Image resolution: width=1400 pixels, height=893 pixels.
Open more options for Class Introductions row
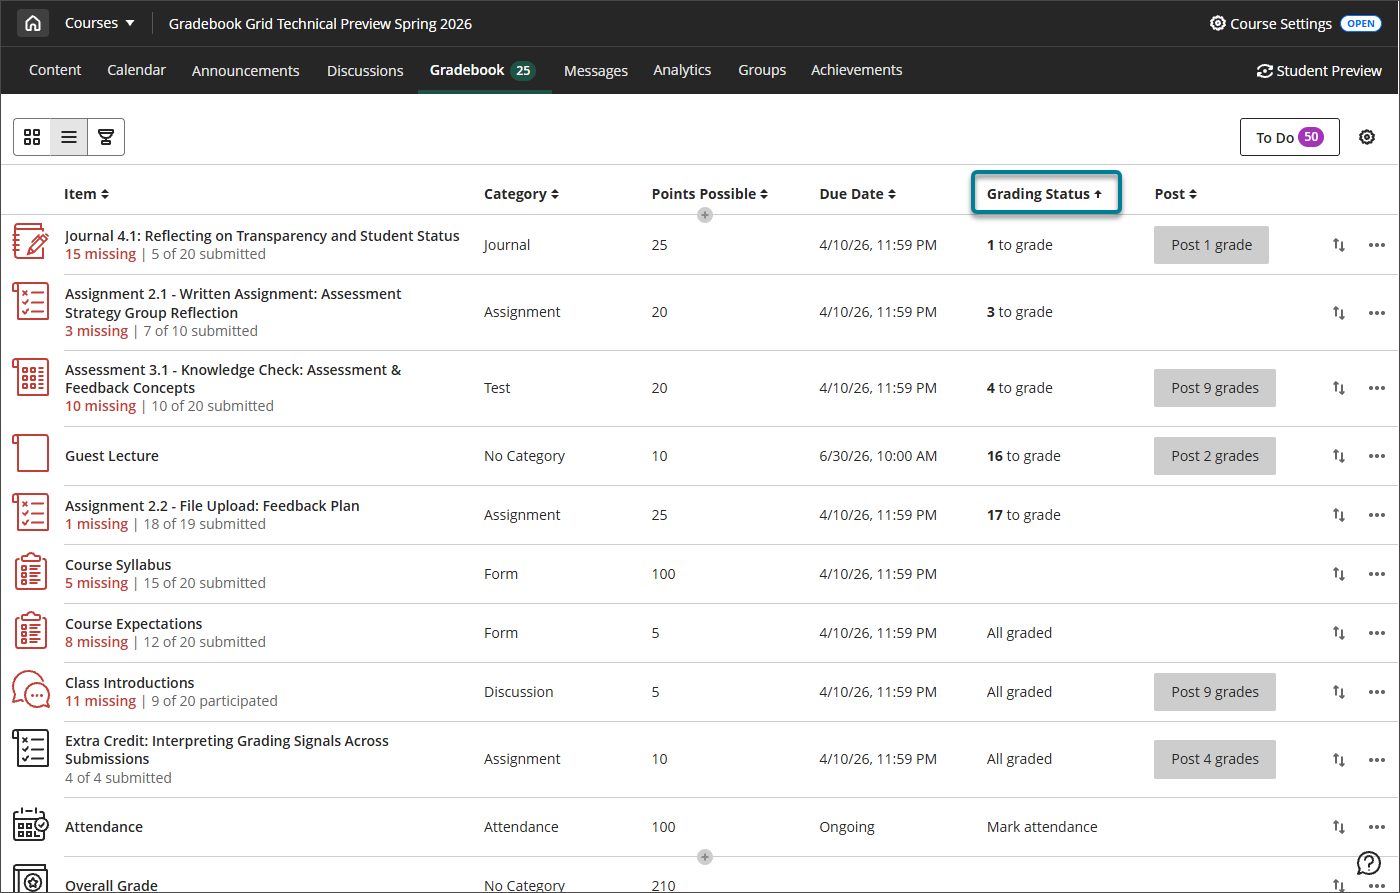1377,692
